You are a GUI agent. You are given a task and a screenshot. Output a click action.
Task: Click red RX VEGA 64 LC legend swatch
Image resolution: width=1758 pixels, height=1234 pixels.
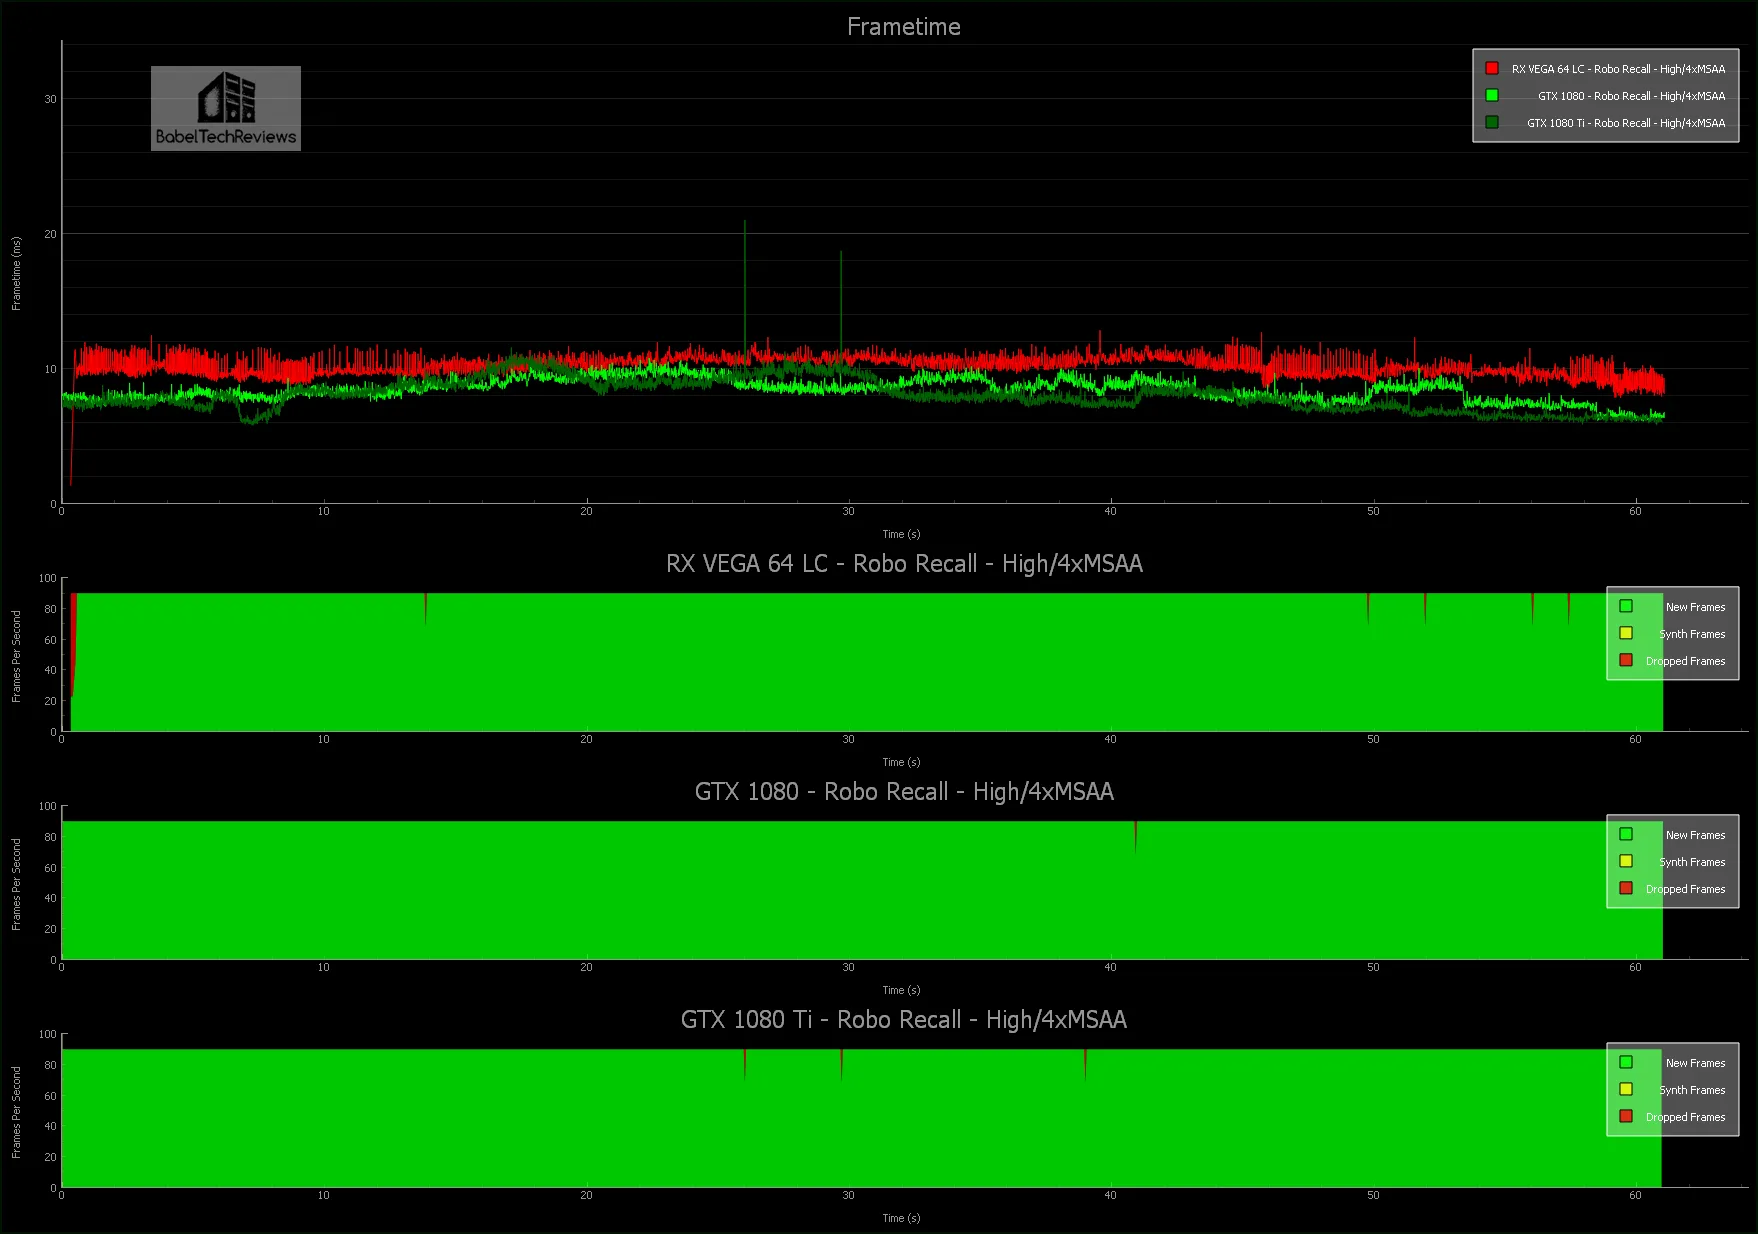point(1492,69)
